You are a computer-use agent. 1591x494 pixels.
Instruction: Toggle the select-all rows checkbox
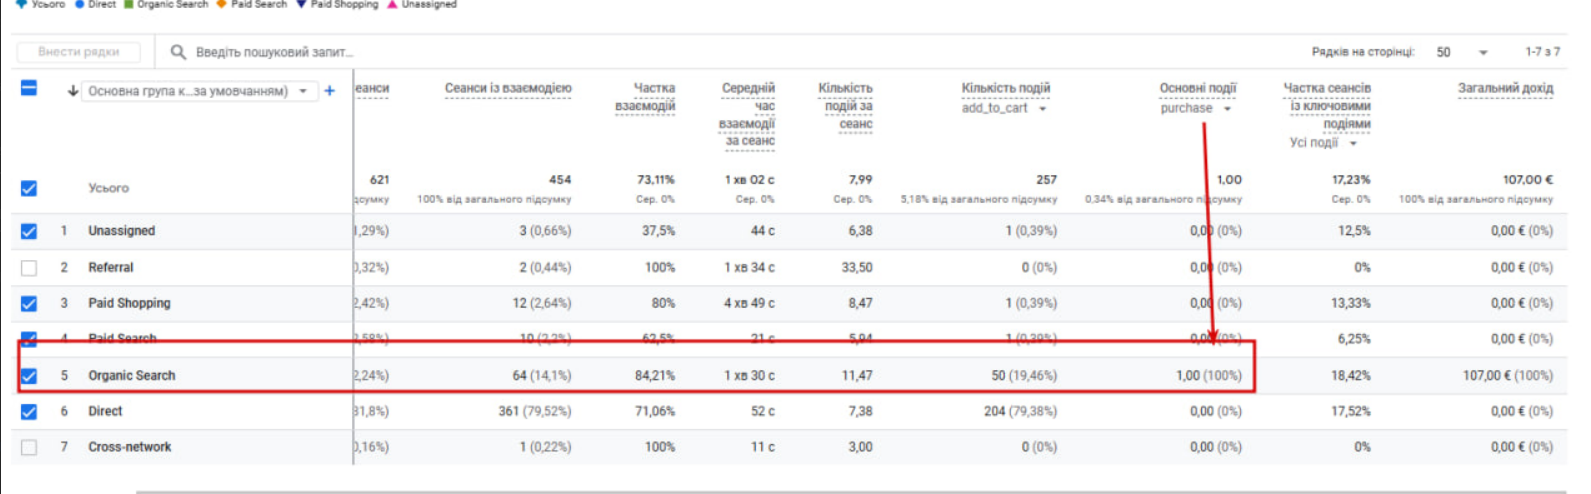[x=29, y=88]
